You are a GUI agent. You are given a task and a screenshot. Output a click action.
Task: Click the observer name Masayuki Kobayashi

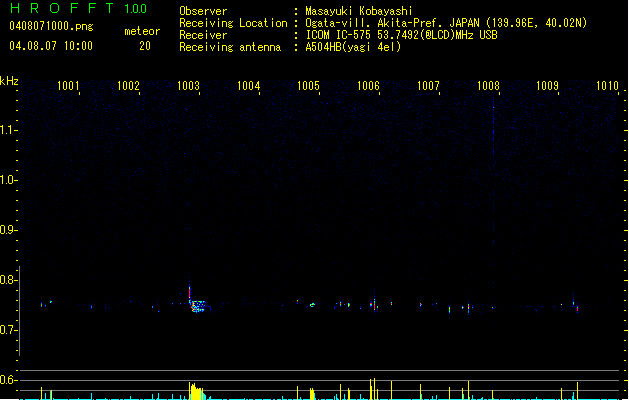tap(359, 11)
